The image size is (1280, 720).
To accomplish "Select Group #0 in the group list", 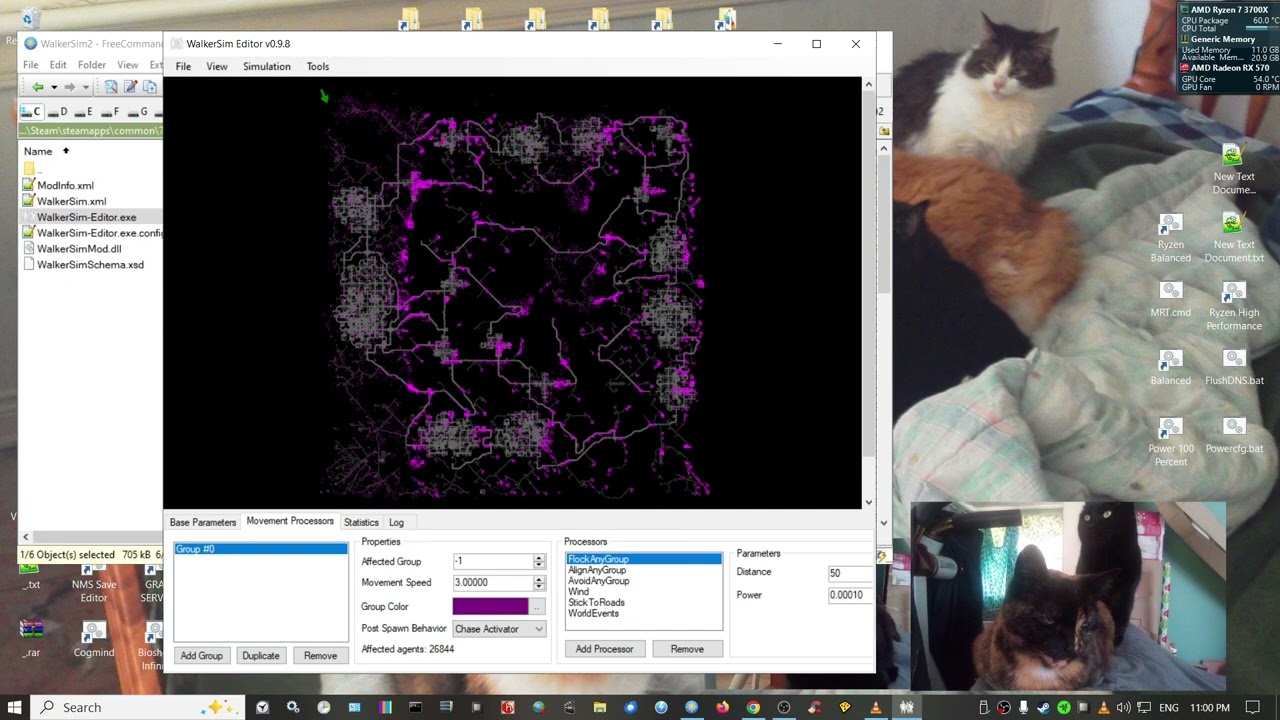I will [261, 549].
